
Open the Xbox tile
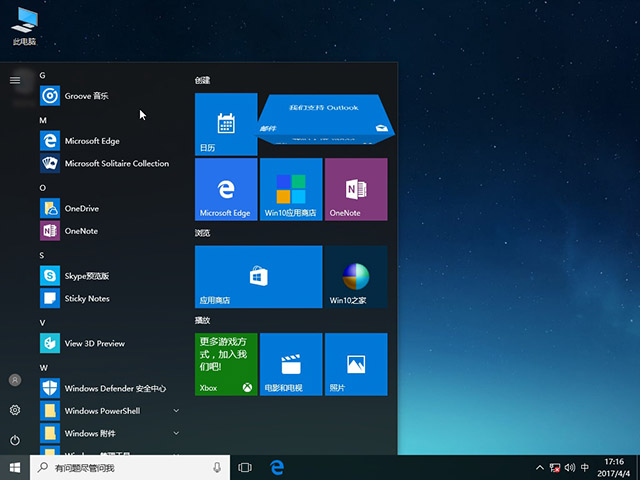(225, 364)
